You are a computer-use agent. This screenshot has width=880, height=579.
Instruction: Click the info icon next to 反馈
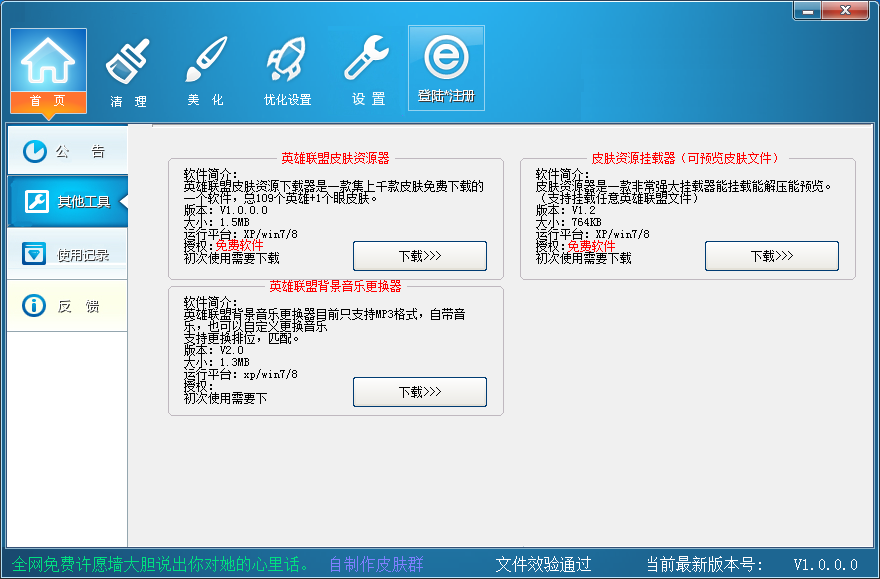coord(34,306)
